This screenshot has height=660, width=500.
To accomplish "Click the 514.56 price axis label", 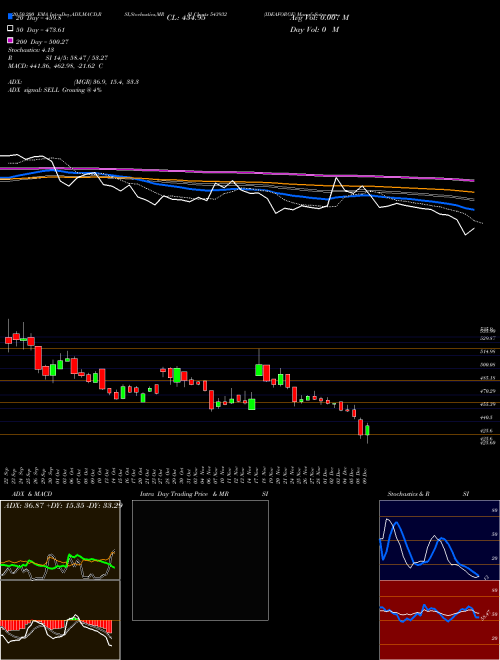I will tap(488, 351).
